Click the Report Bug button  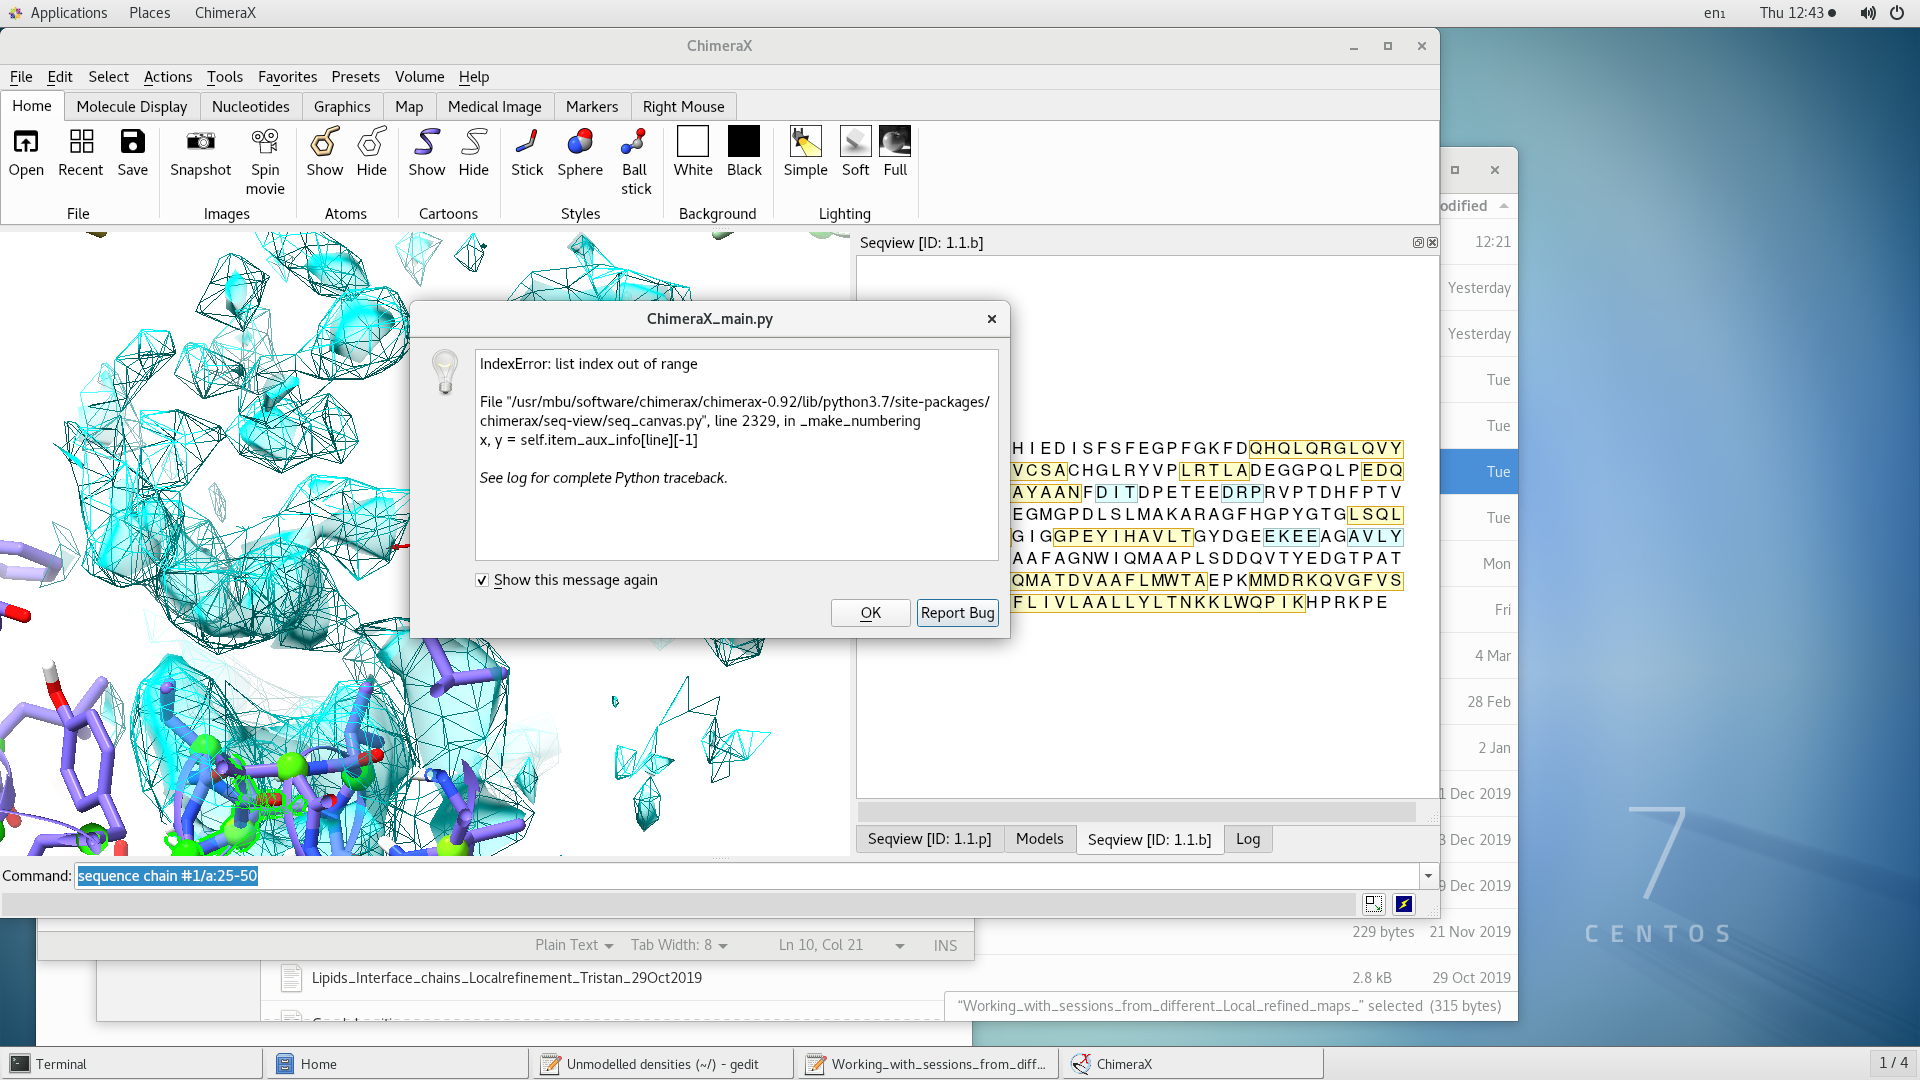point(957,613)
